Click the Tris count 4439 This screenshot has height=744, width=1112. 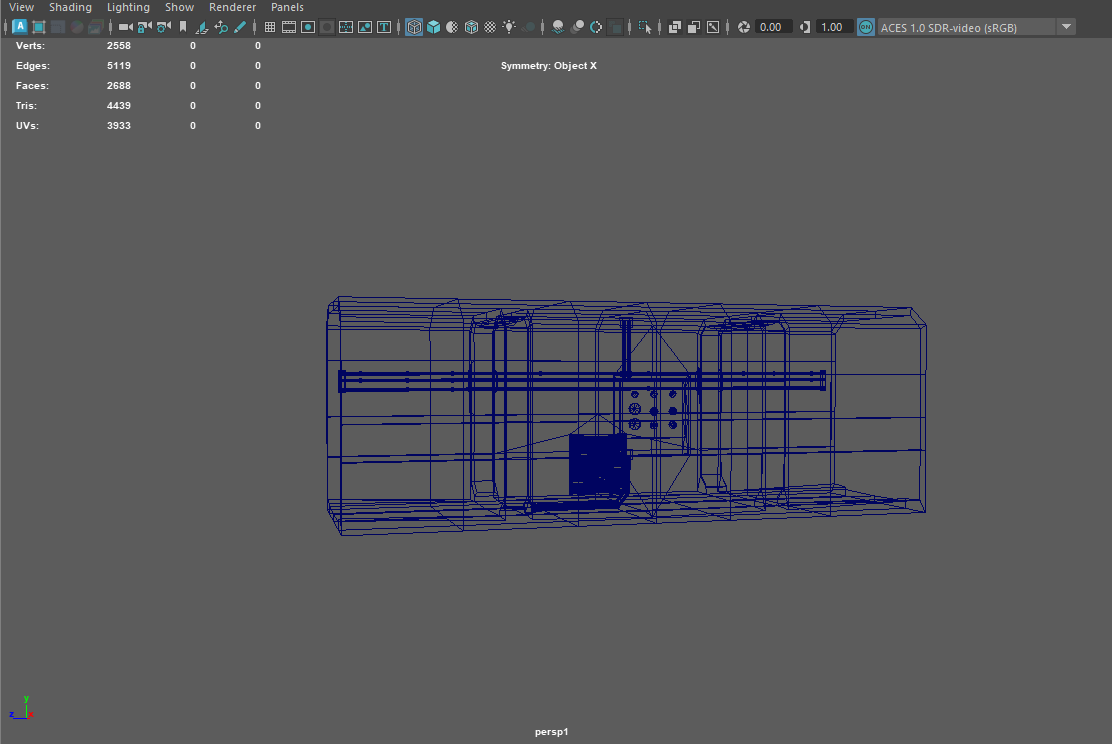[x=118, y=105]
